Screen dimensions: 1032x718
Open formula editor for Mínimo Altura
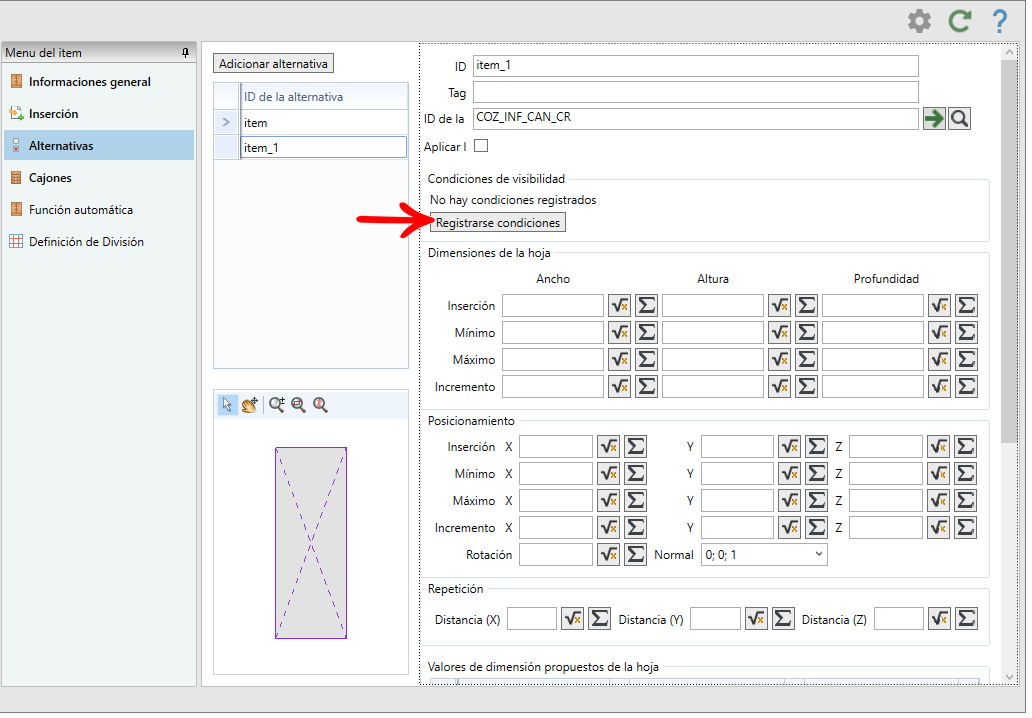click(x=780, y=332)
